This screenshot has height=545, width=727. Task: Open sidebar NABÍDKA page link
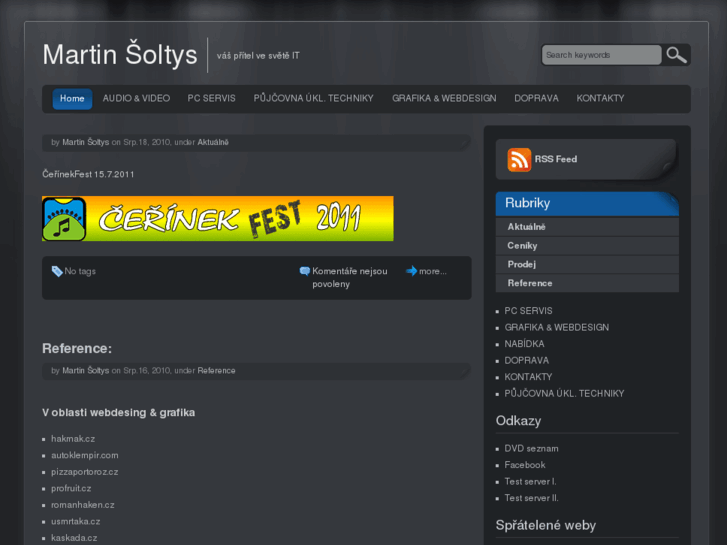click(x=524, y=344)
